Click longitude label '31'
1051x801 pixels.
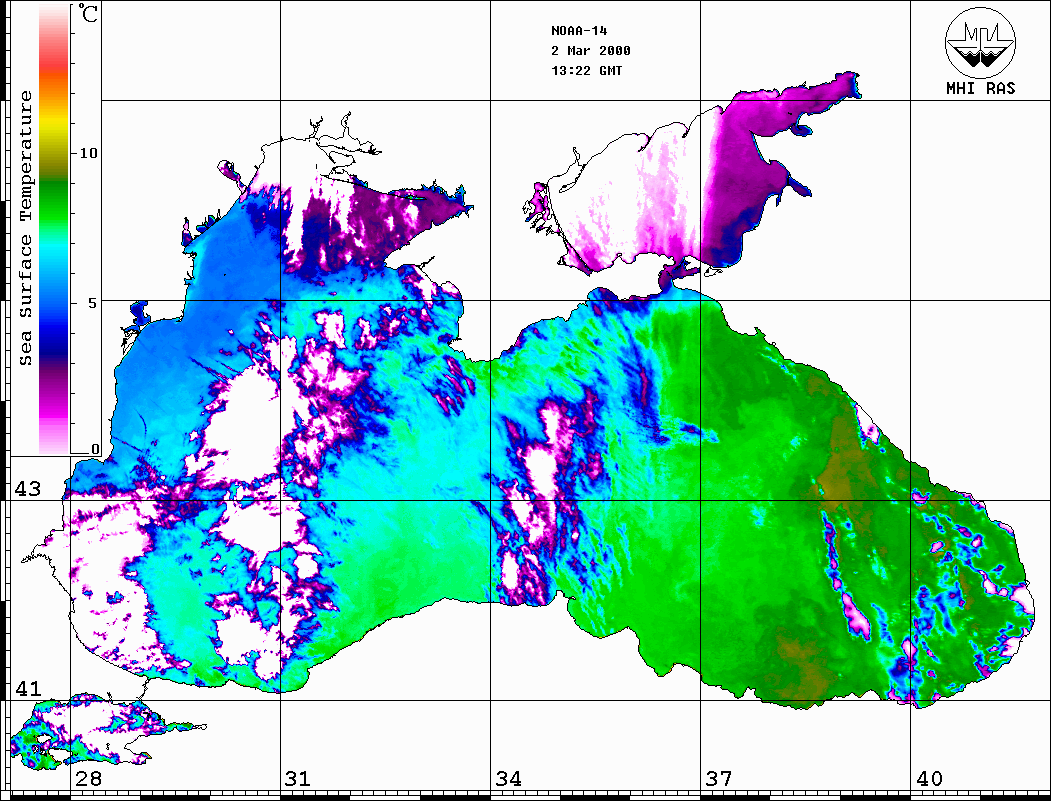[x=298, y=779]
